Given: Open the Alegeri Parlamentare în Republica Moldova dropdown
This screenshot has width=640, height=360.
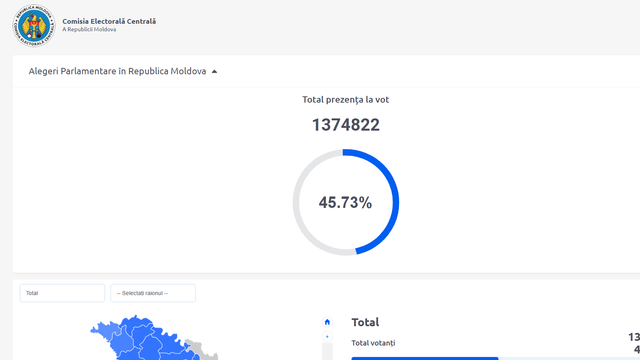Looking at the screenshot, I should click(122, 71).
